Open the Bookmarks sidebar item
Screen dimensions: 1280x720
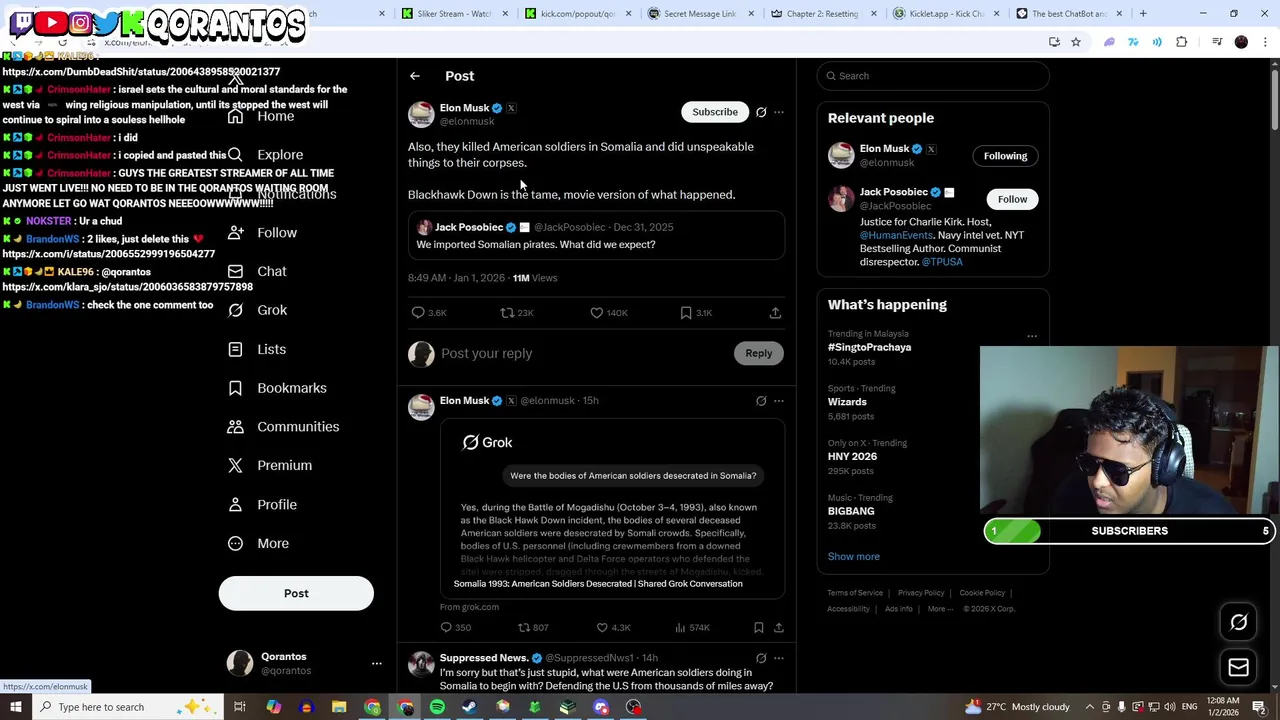click(277, 388)
